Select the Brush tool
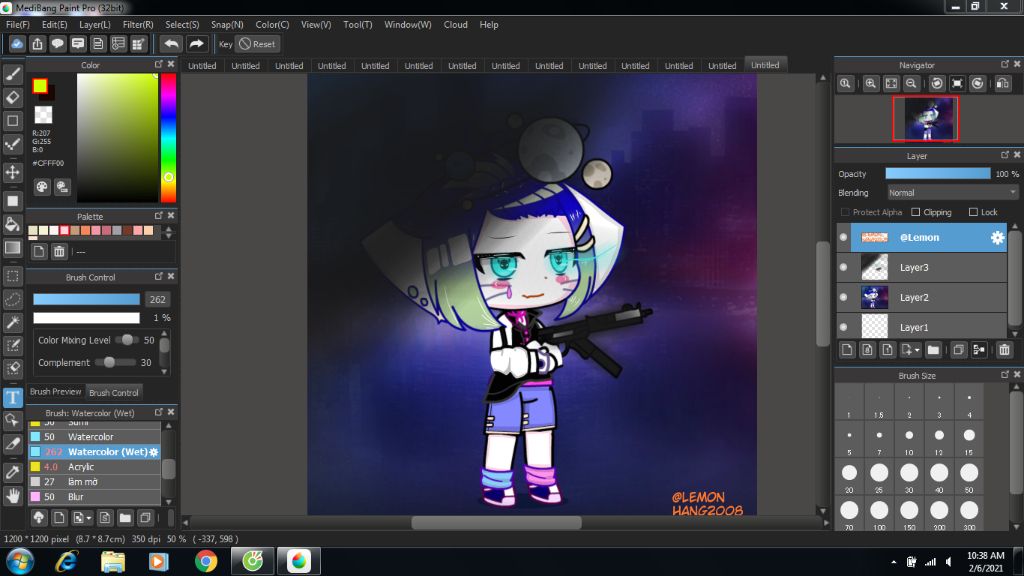This screenshot has width=1024, height=576. (12, 74)
